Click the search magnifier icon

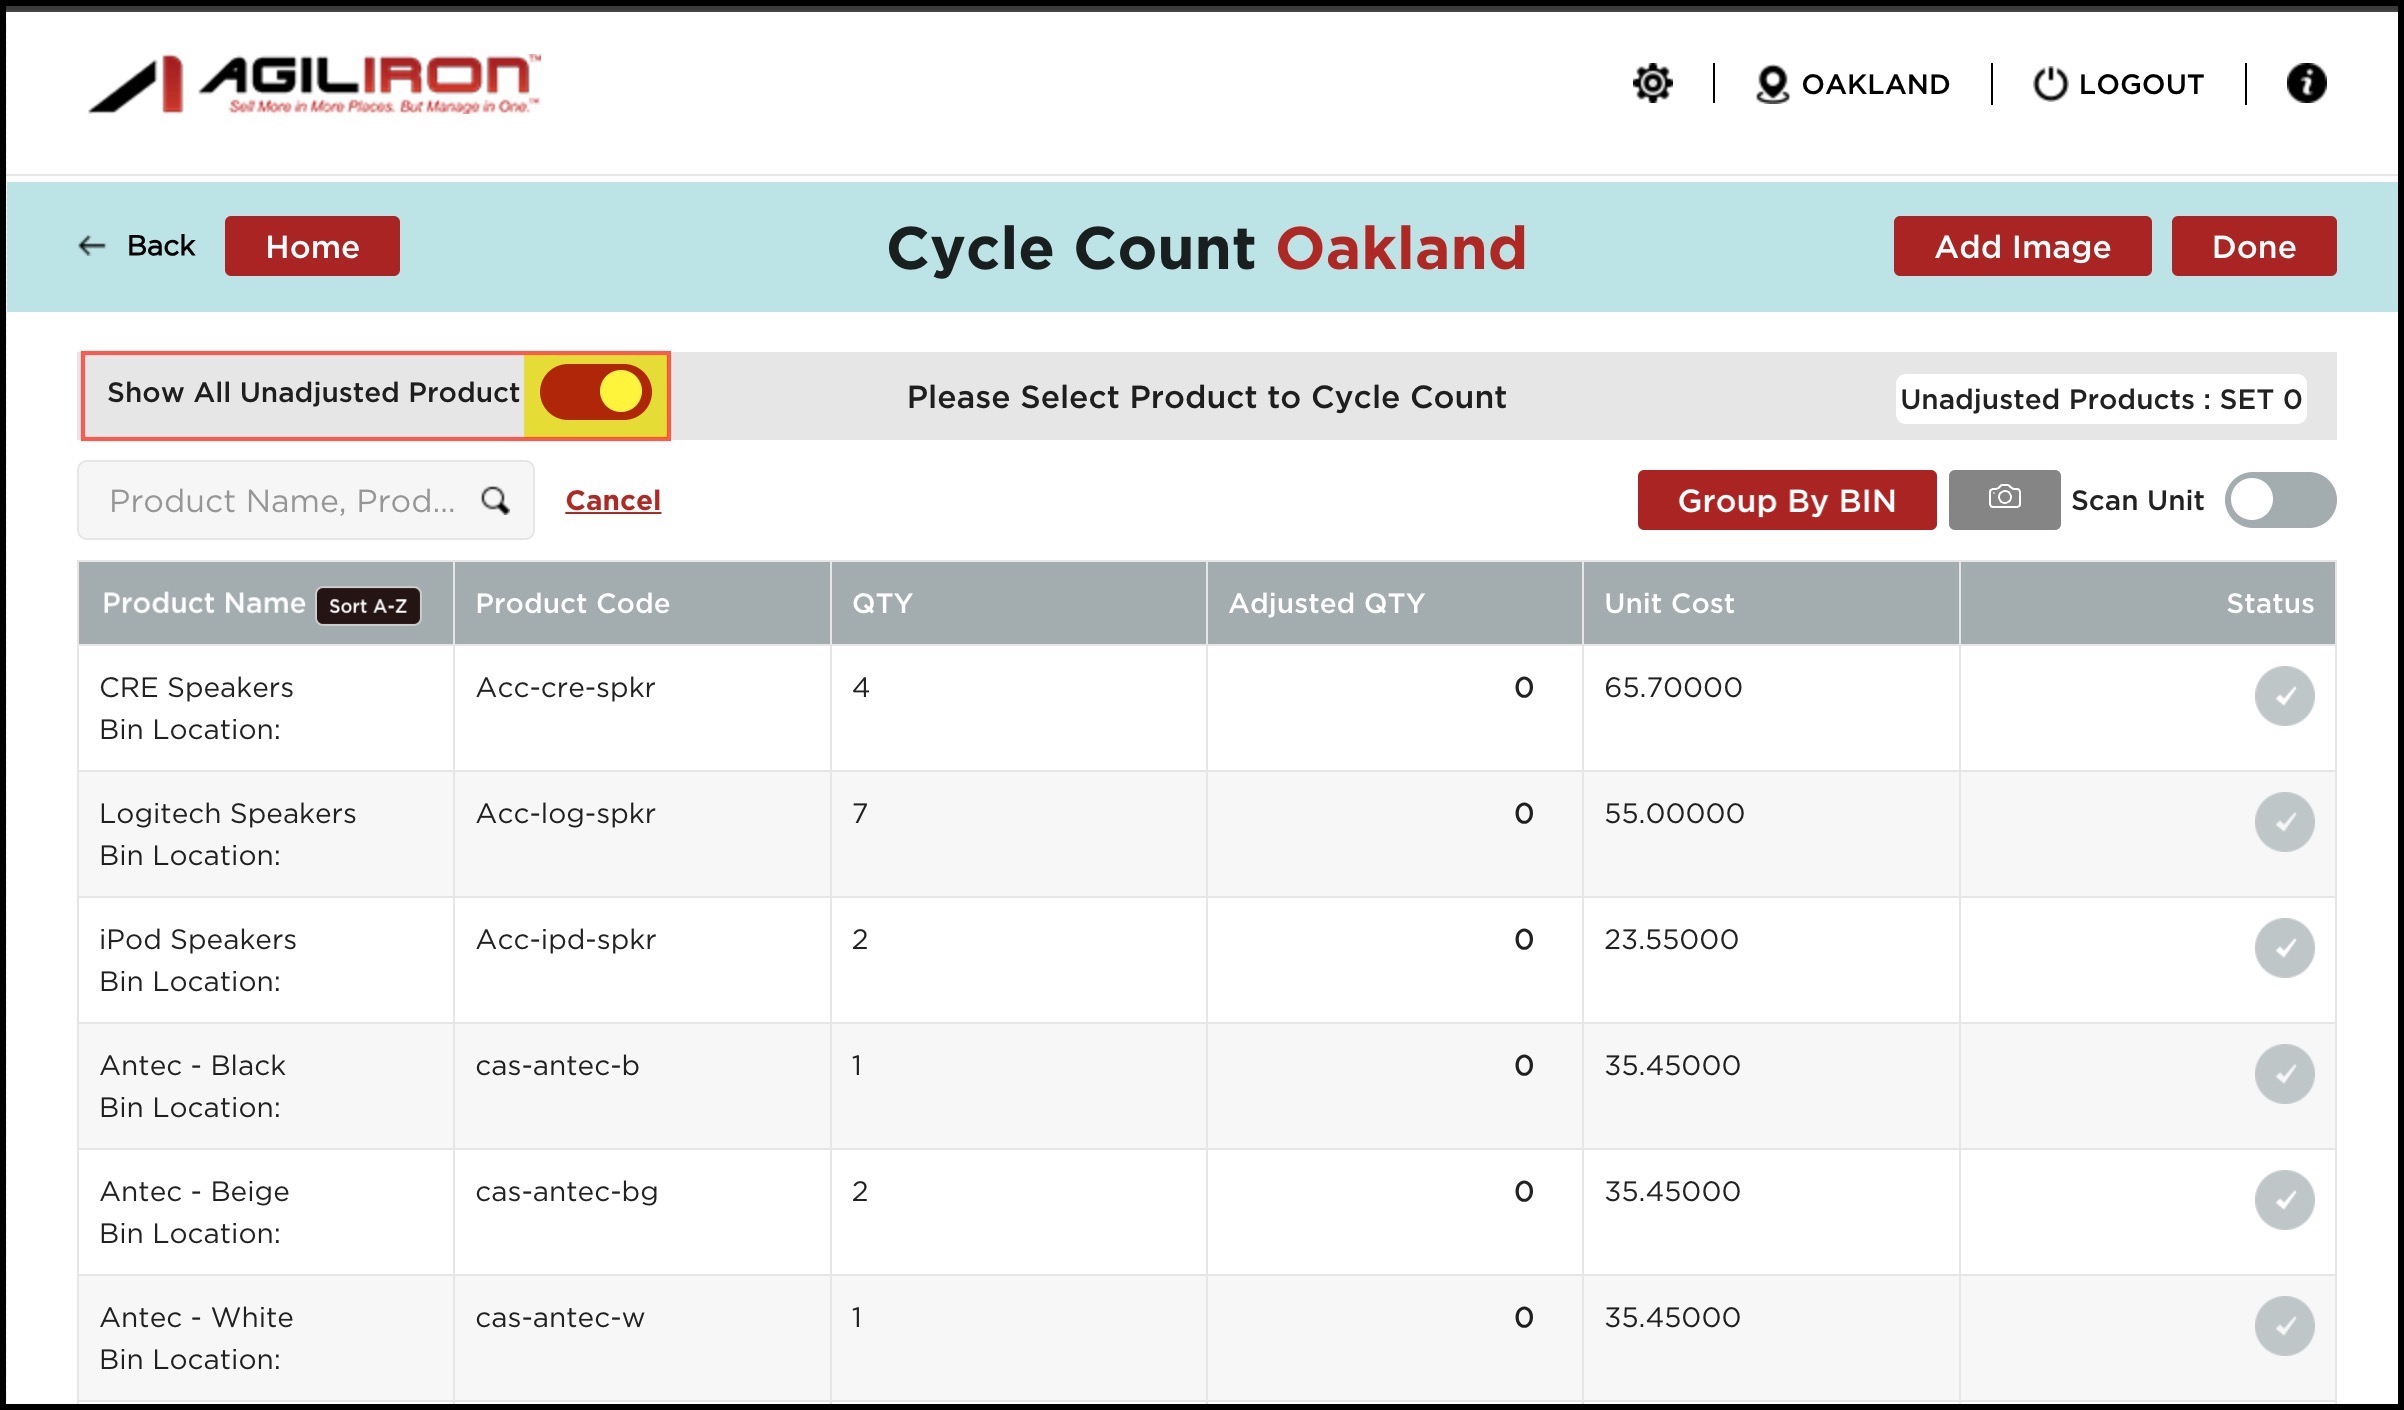coord(495,500)
